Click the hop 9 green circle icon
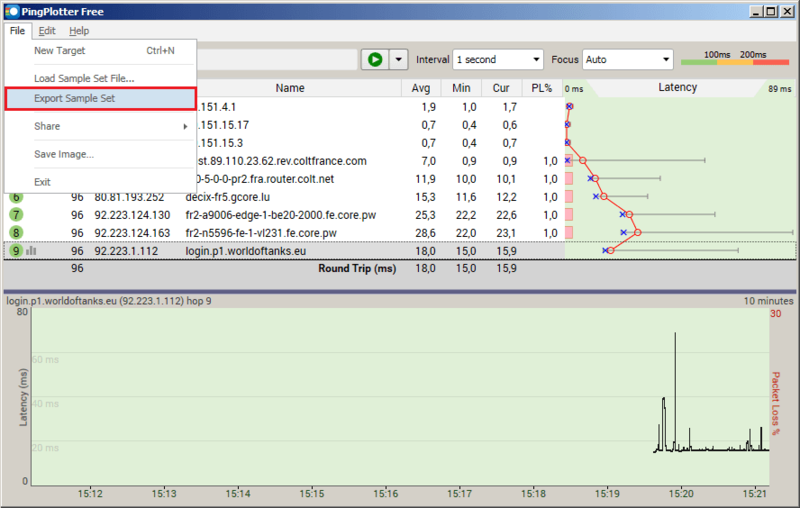Viewport: 800px width, 508px height. point(15,251)
